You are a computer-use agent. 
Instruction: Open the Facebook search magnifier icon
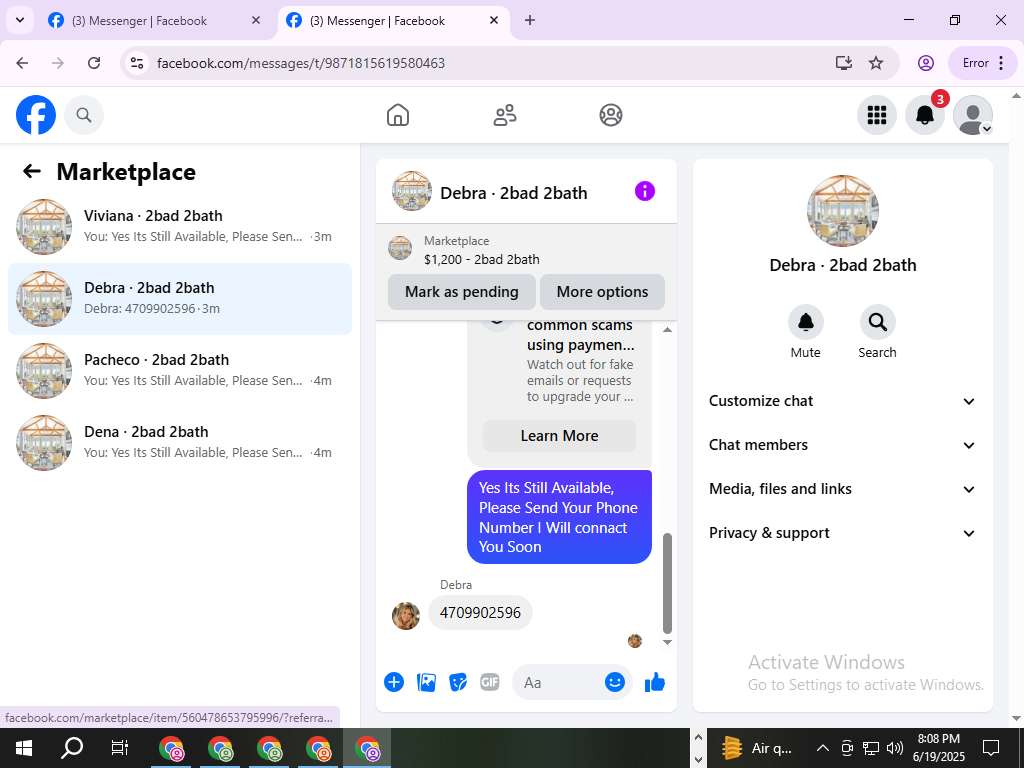coord(84,115)
